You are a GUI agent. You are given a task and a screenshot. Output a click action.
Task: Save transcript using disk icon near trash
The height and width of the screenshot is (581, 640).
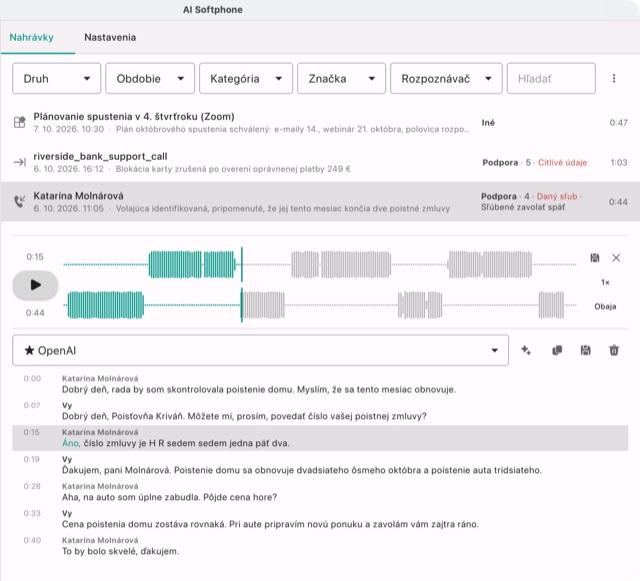pos(585,350)
